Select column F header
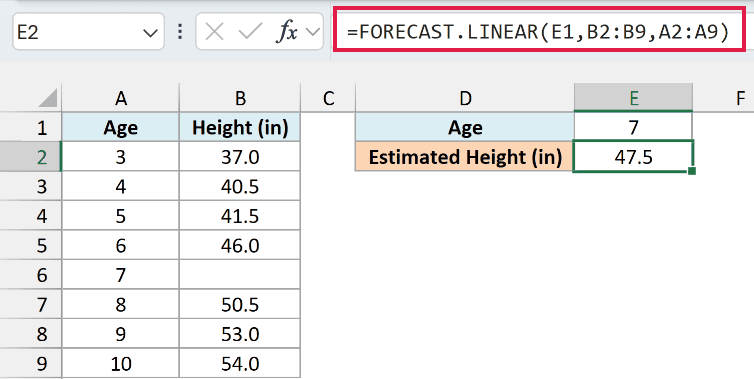The width and height of the screenshot is (754, 379). (x=740, y=98)
